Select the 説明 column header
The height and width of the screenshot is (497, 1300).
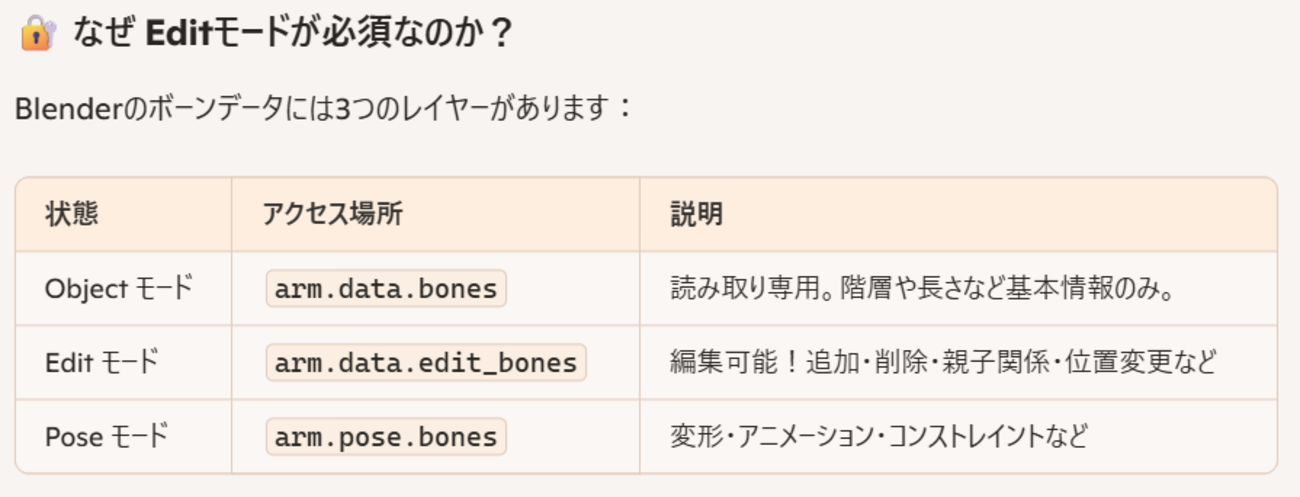(696, 214)
